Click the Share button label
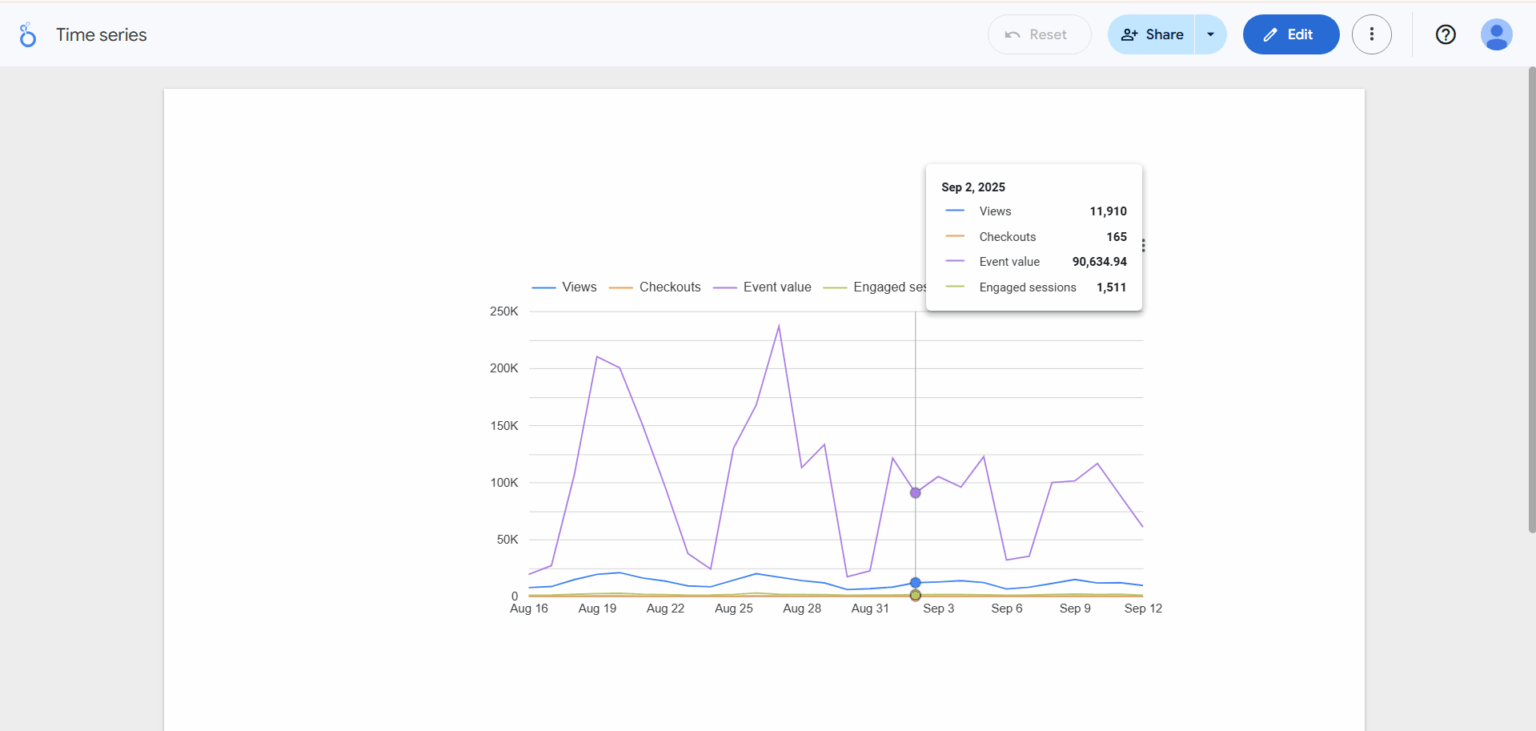The width and height of the screenshot is (1536, 731). tap(1162, 34)
